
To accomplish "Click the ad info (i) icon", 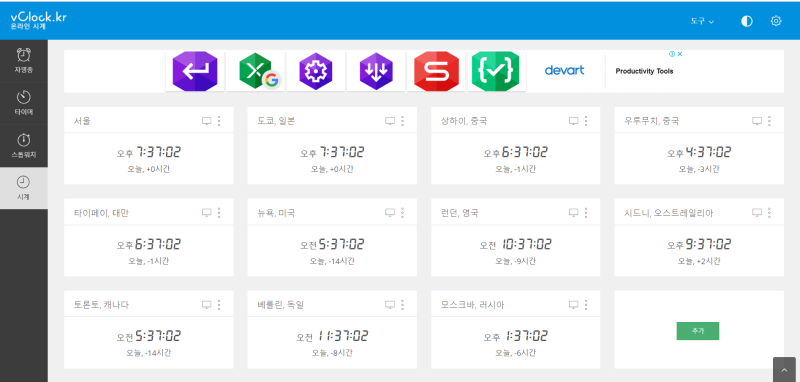I will 672,54.
